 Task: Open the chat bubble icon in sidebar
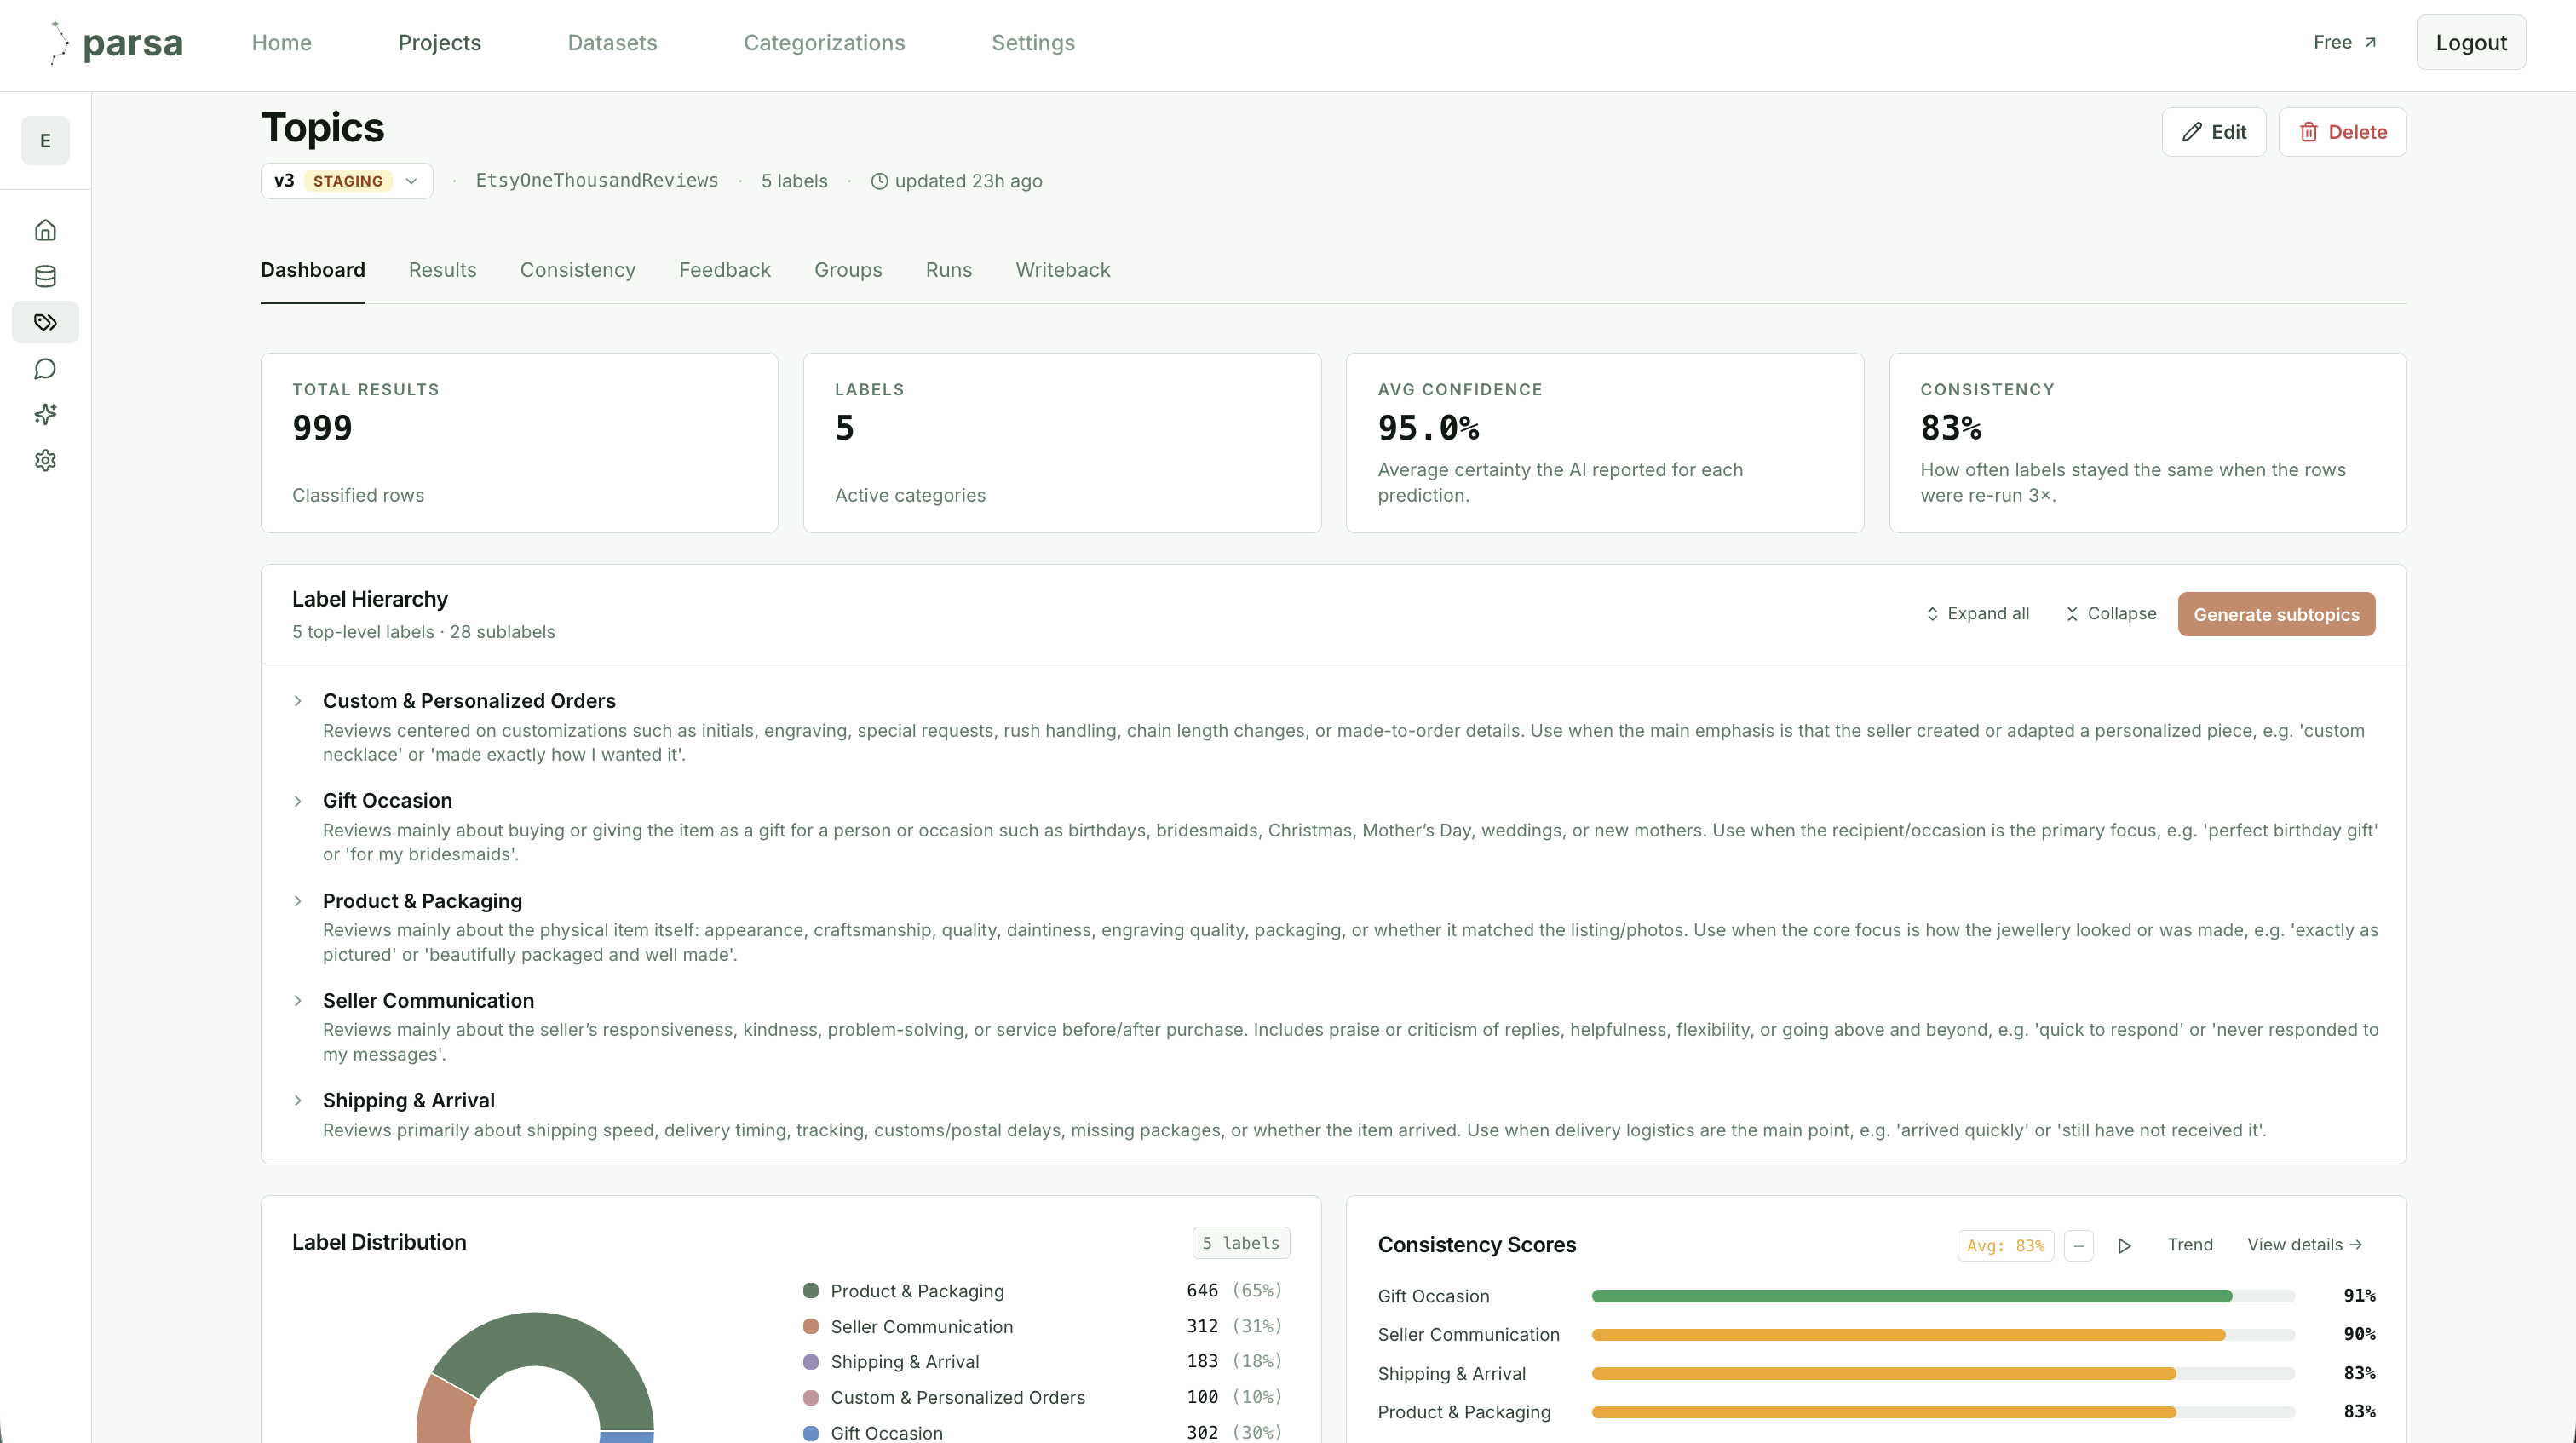[45, 368]
